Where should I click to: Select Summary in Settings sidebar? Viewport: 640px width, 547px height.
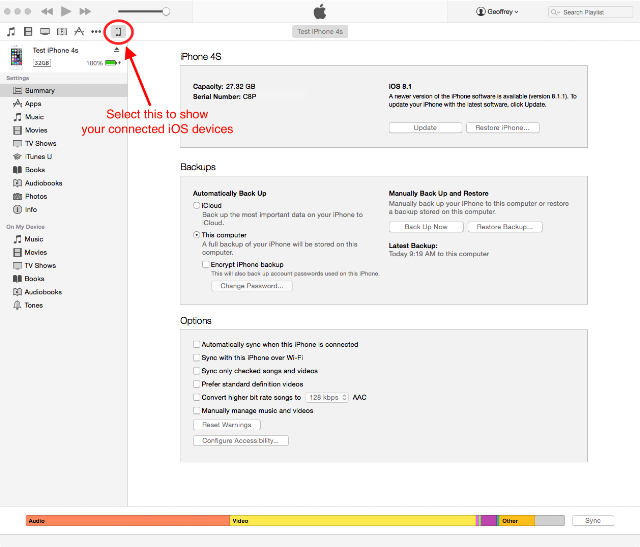tap(64, 91)
